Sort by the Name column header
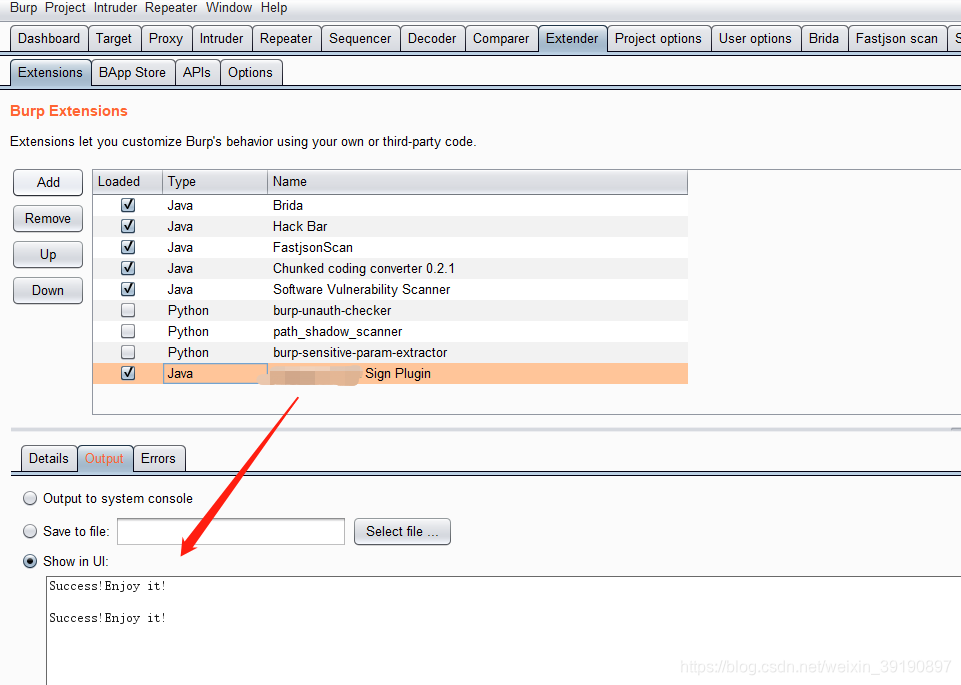This screenshot has width=961, height=685. (x=477, y=182)
